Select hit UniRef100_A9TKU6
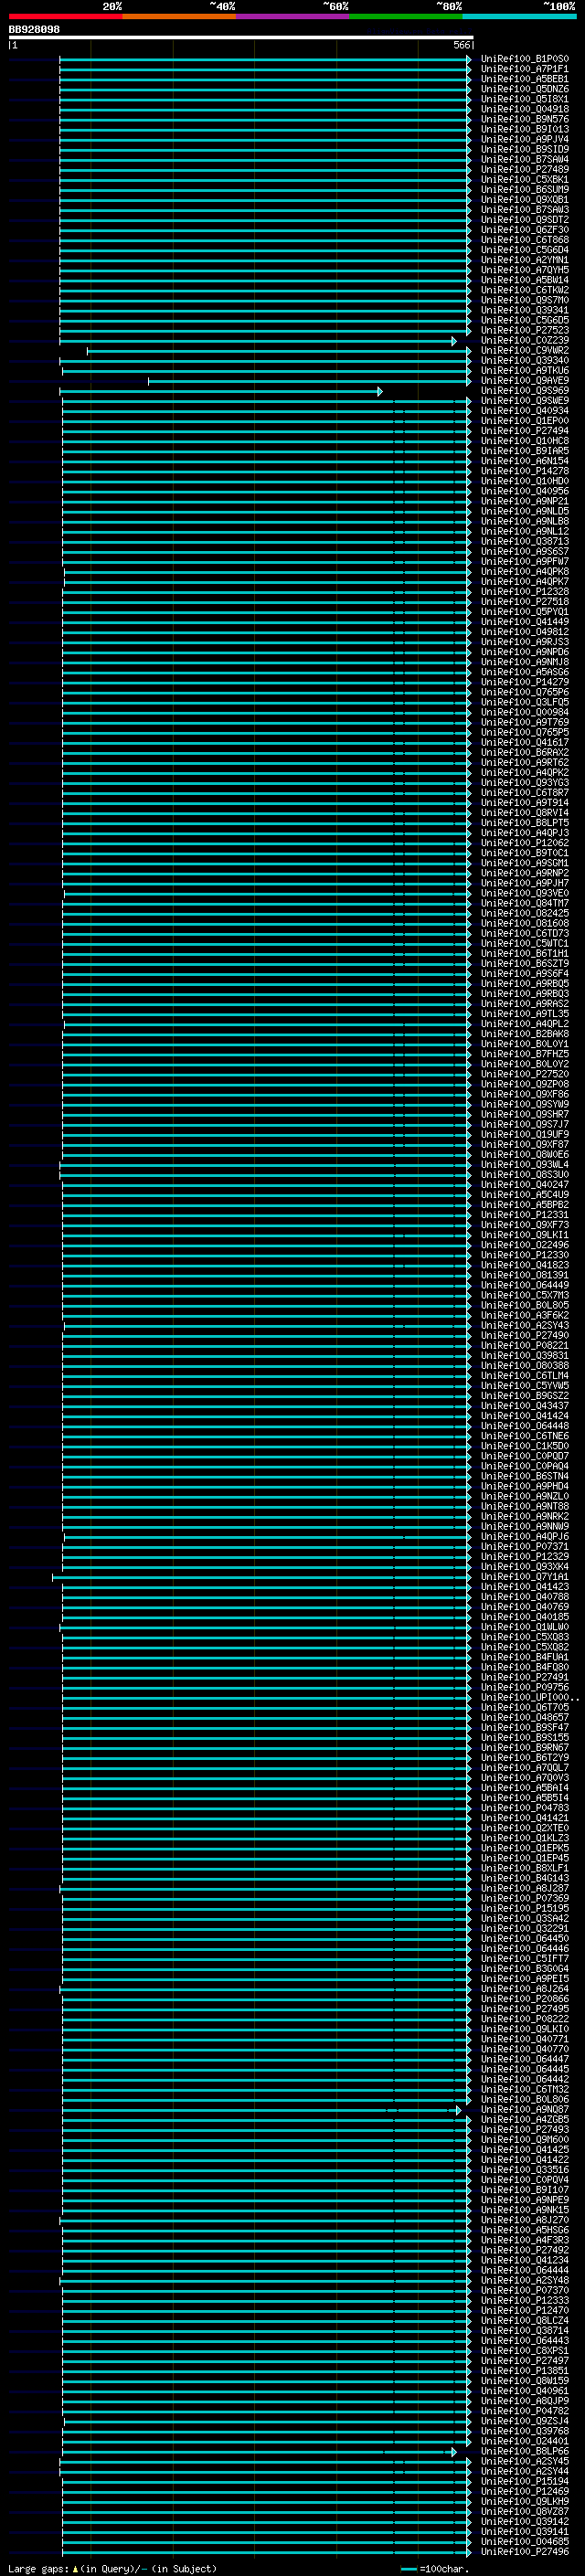Viewport: 585px width, 2576px height. pyautogui.click(x=524, y=371)
